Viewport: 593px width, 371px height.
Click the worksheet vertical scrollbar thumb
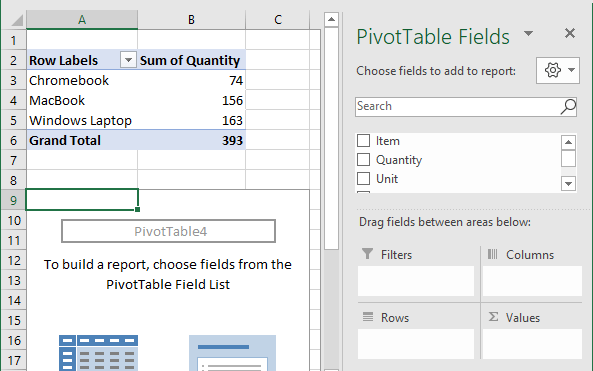tap(331, 138)
